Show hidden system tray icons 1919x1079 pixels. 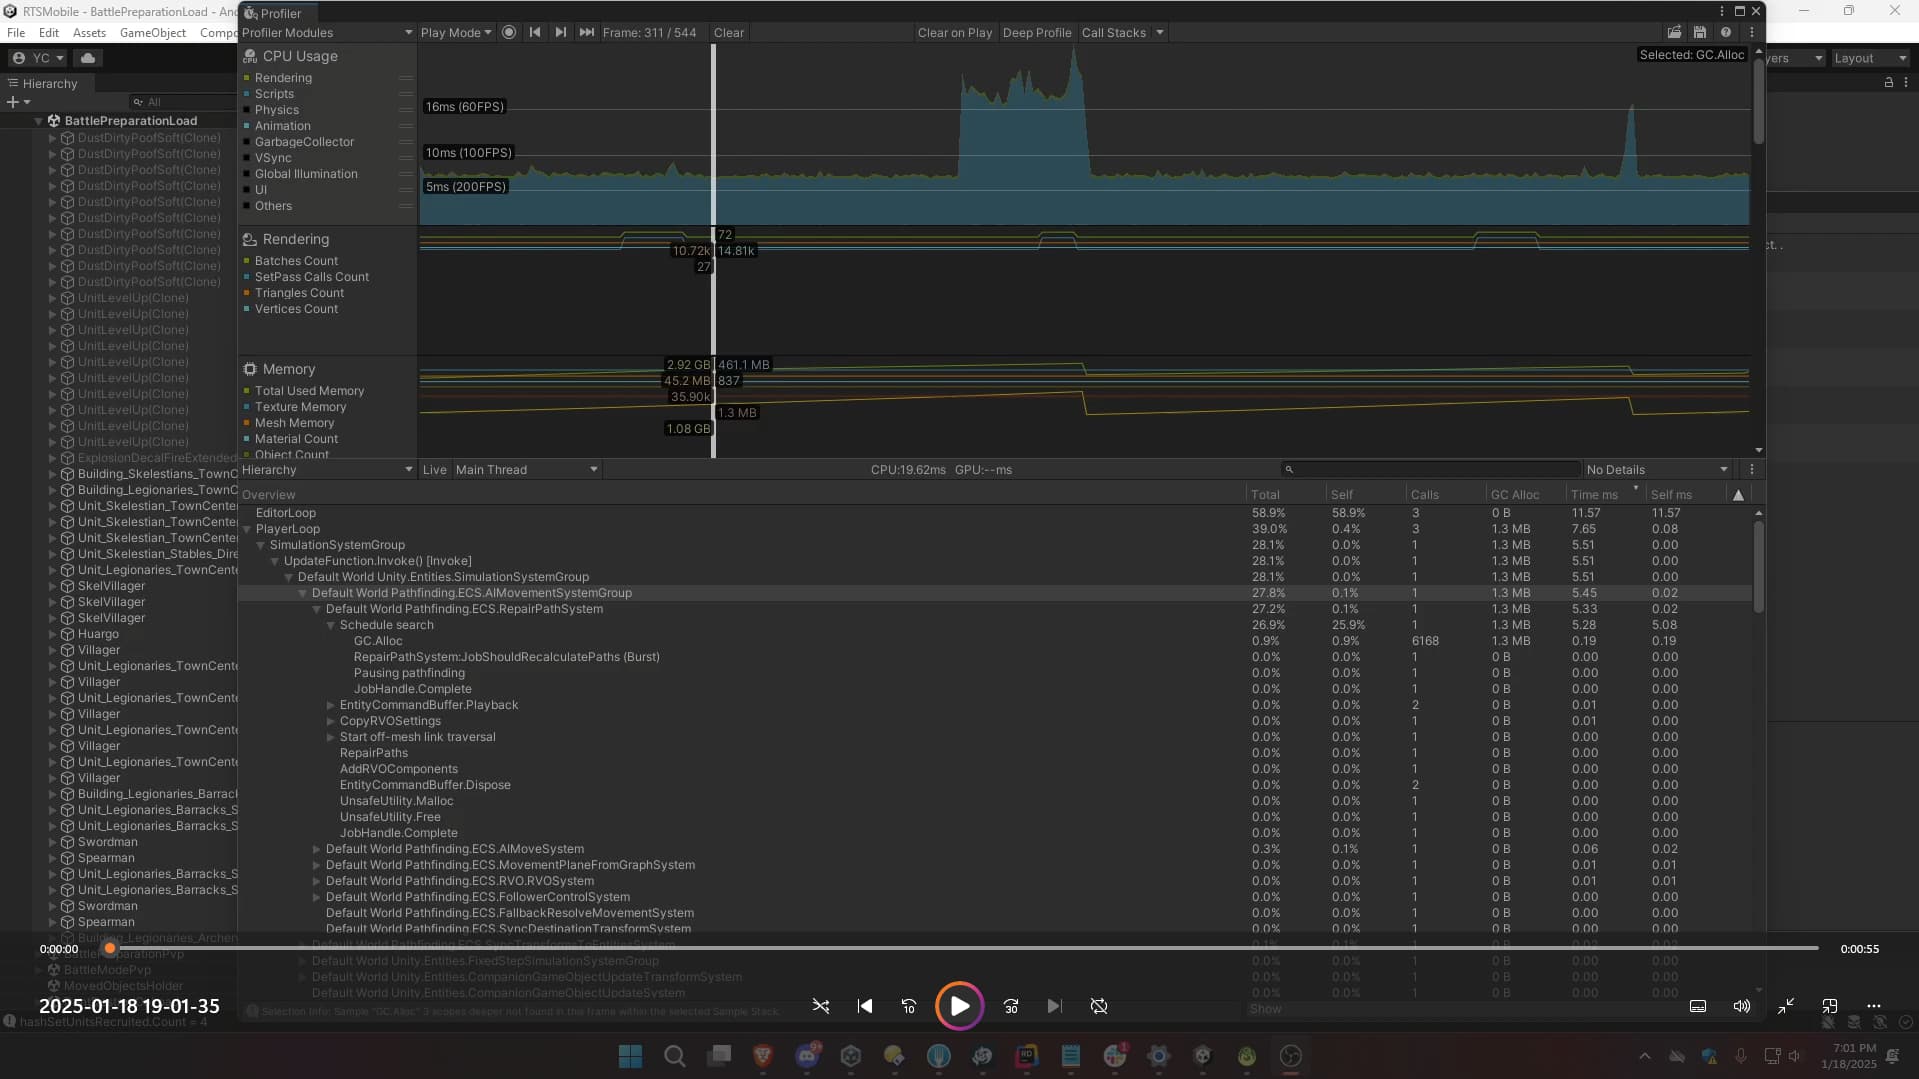coord(1645,1056)
